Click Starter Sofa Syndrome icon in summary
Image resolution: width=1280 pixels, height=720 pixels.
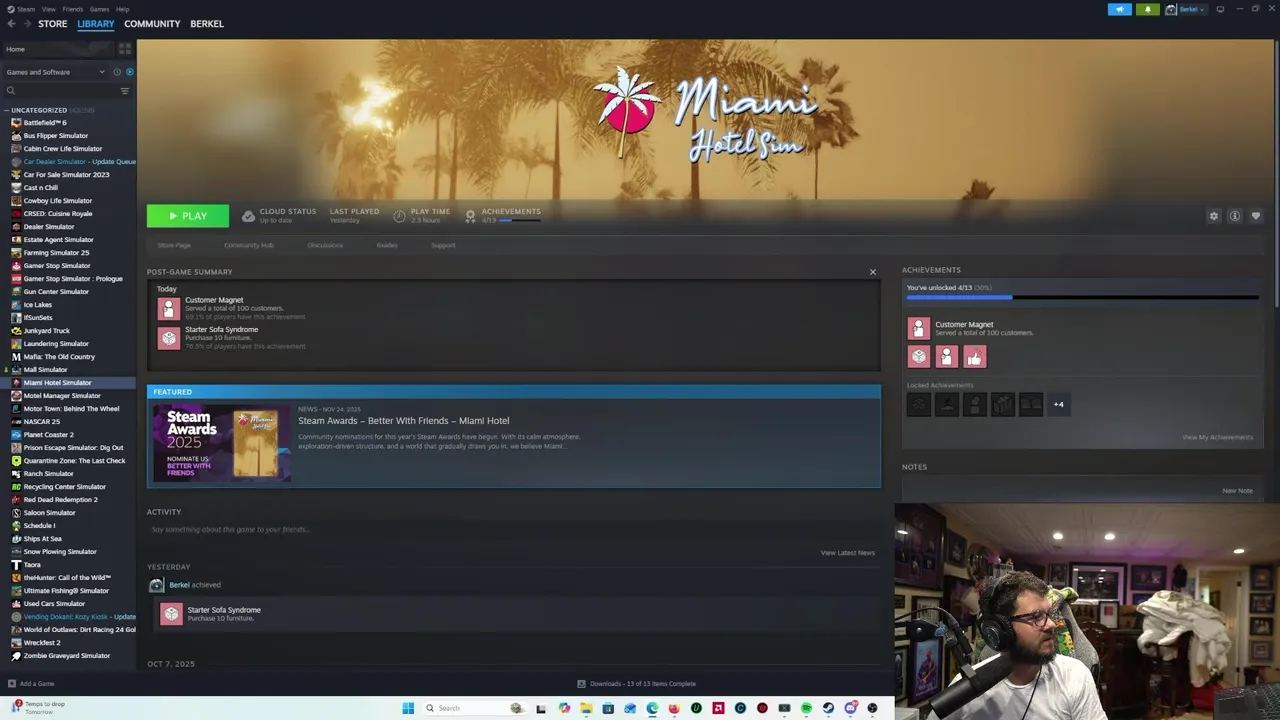click(x=169, y=338)
